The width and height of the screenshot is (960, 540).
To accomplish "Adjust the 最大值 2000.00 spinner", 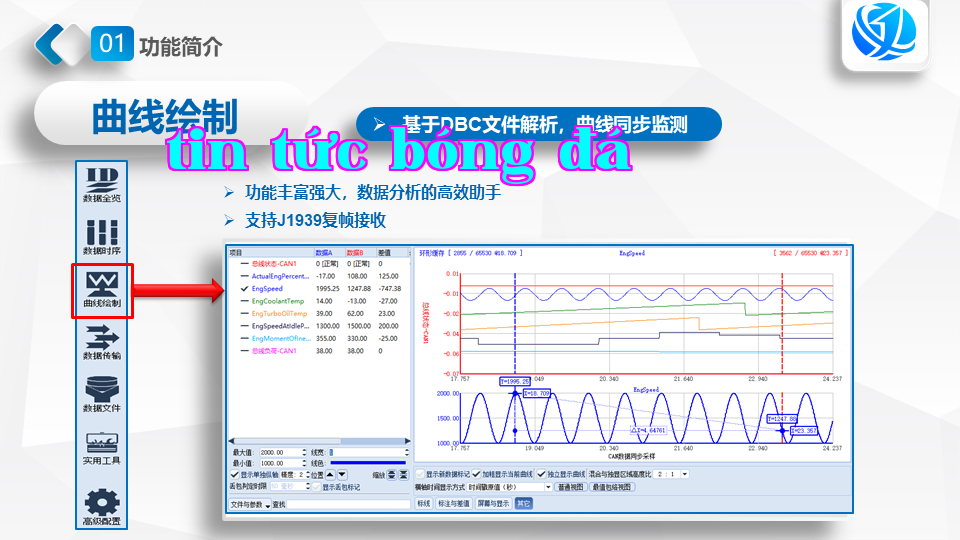I will 304,452.
